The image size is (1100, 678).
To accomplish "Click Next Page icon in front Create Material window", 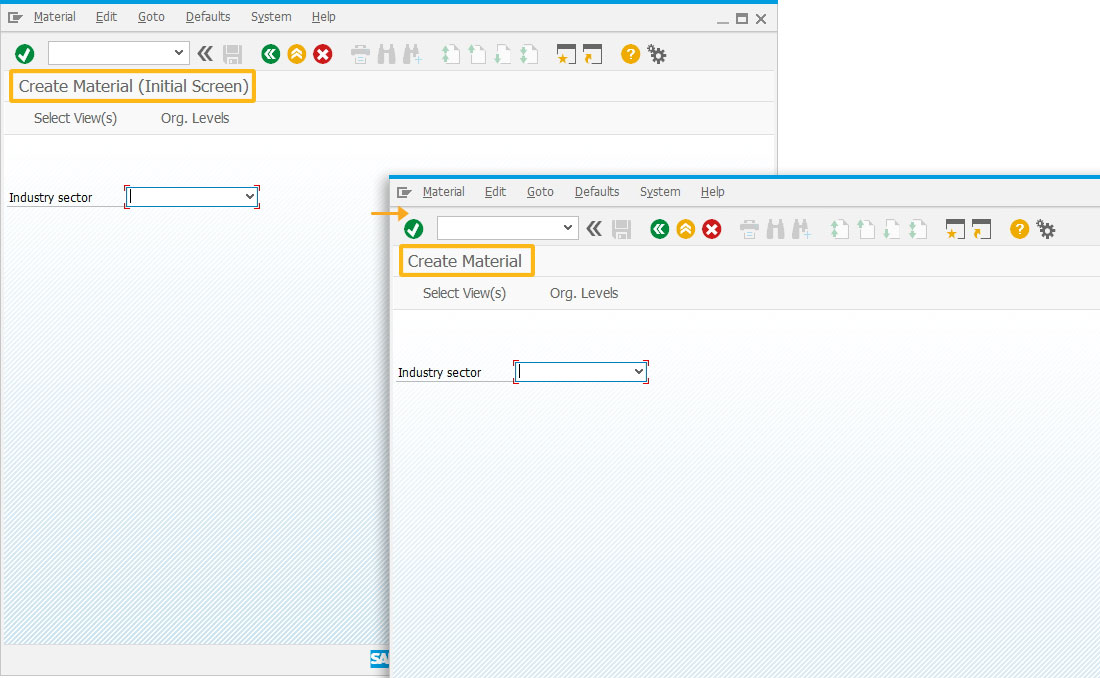I will coord(892,229).
